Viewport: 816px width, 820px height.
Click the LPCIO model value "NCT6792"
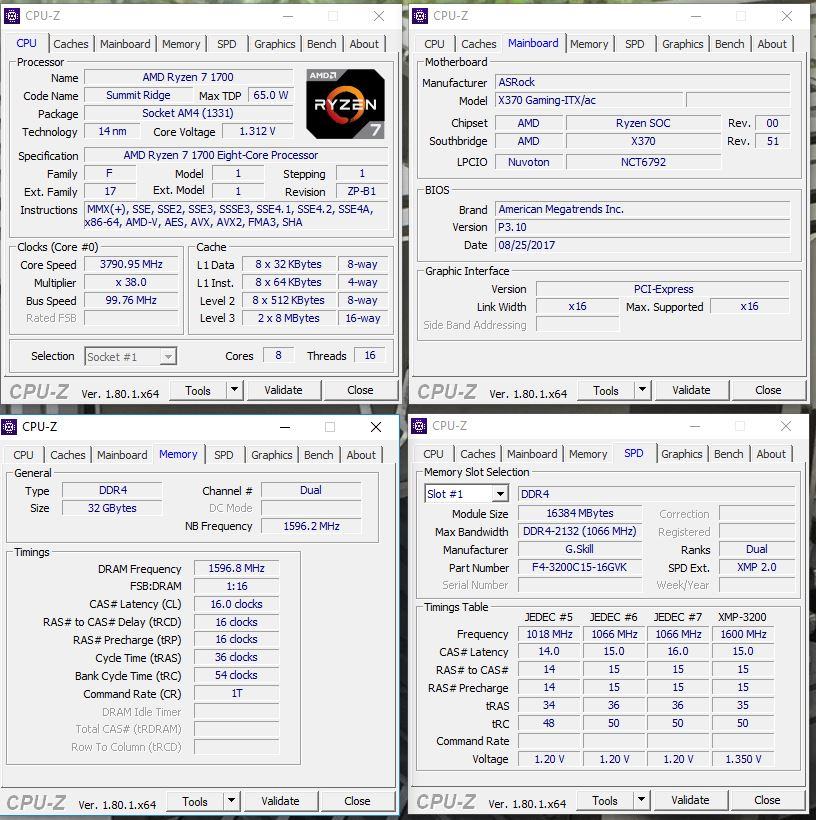pyautogui.click(x=643, y=162)
